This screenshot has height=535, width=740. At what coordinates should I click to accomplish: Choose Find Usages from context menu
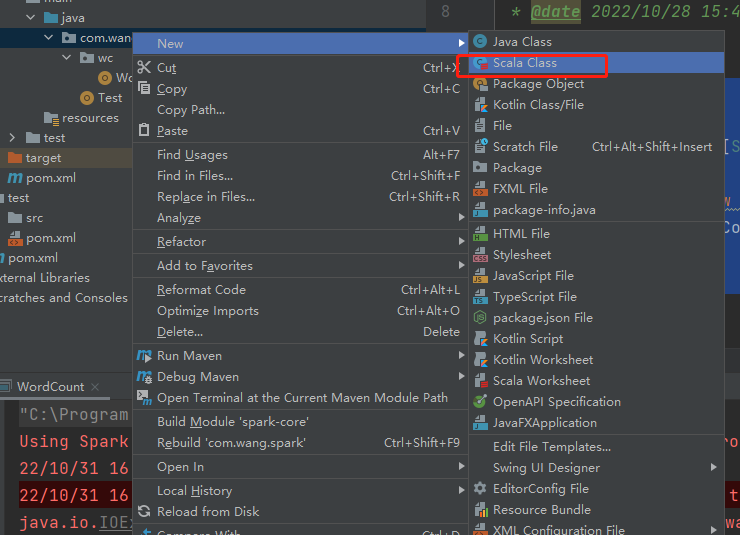(192, 155)
